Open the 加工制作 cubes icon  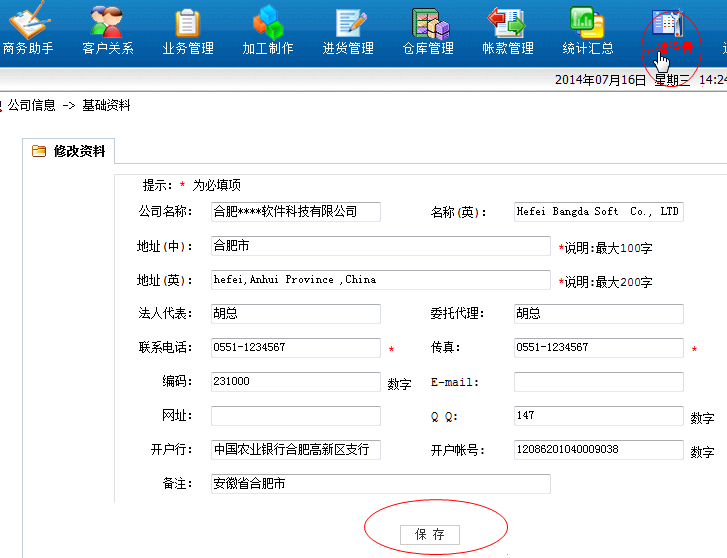(x=268, y=22)
